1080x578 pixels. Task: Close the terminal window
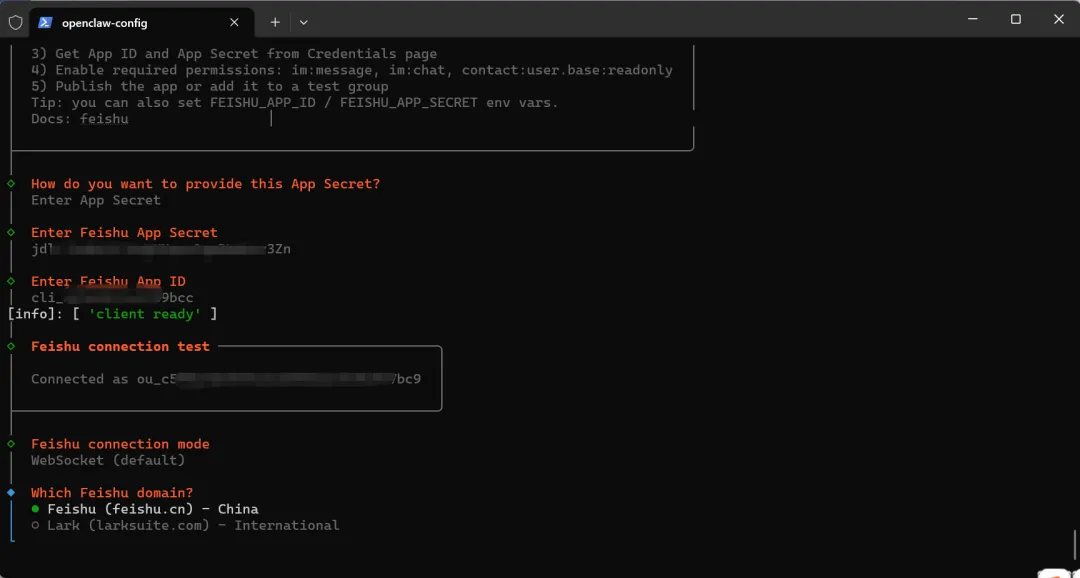[x=1059, y=19]
